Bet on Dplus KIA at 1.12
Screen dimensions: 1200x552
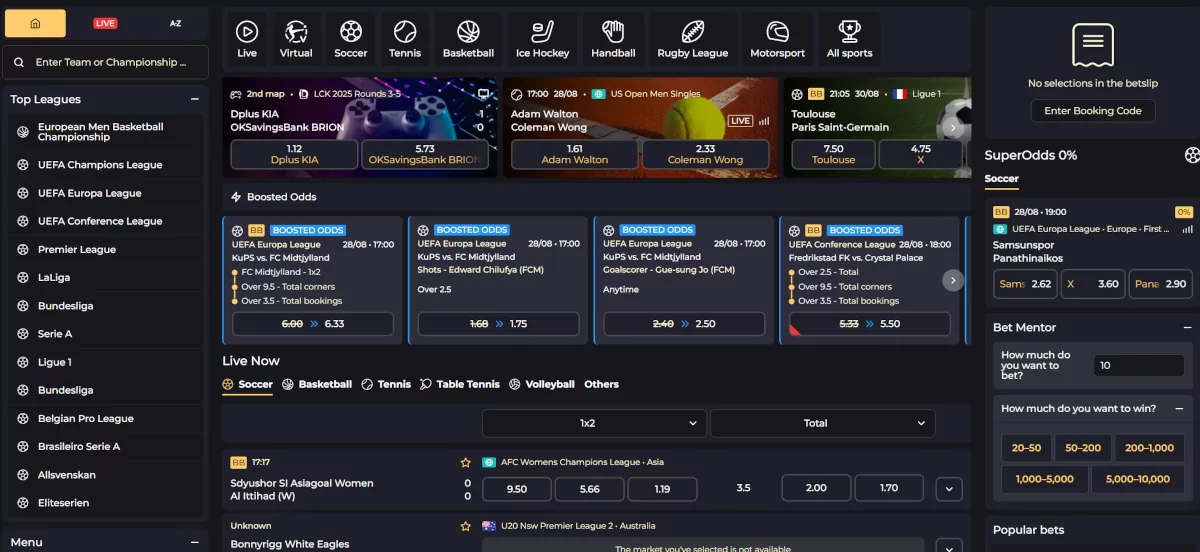click(294, 154)
